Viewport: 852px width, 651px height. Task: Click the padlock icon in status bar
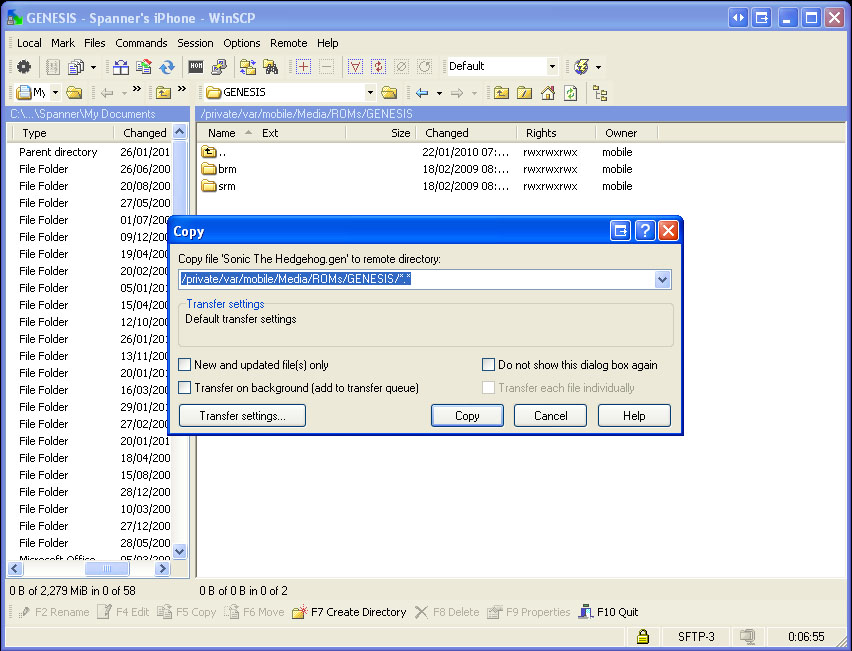point(643,636)
